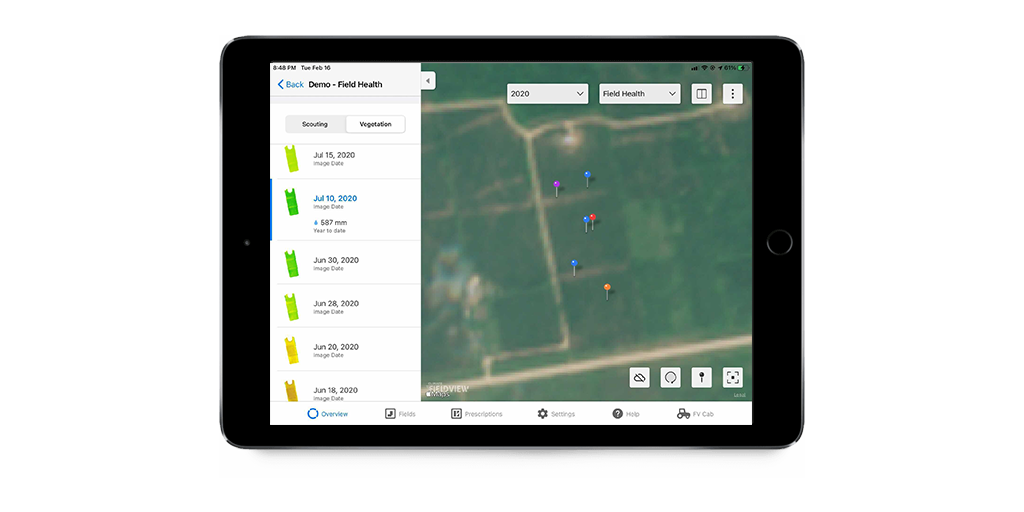Tap the purple scouting pin on map
The image size is (1024, 512).
(557, 186)
